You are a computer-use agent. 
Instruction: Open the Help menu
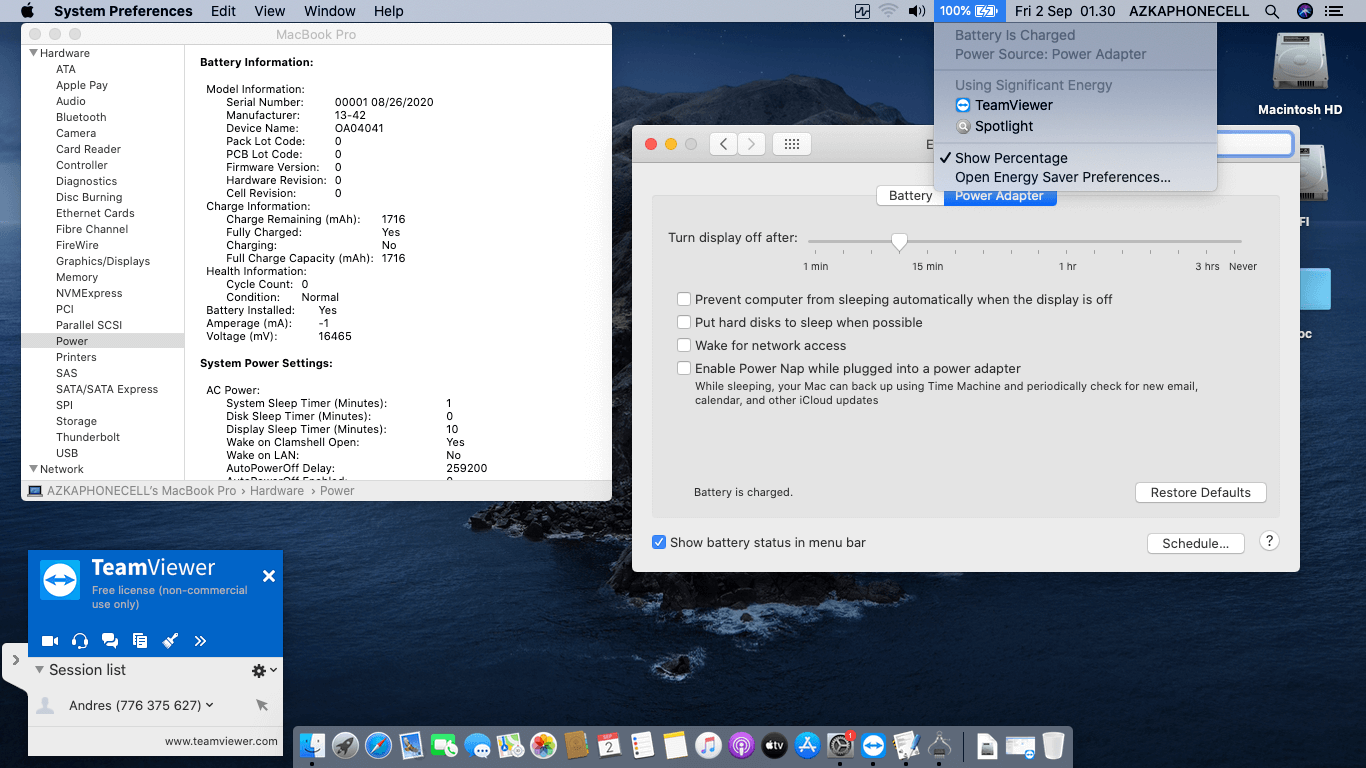click(388, 11)
